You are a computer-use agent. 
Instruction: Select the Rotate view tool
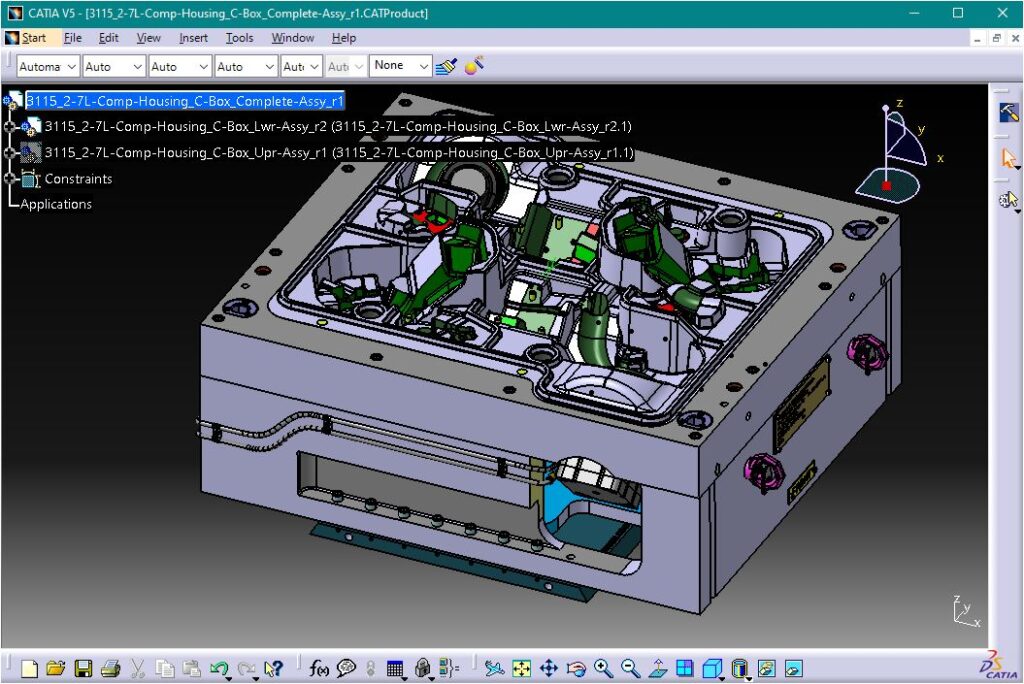(576, 668)
